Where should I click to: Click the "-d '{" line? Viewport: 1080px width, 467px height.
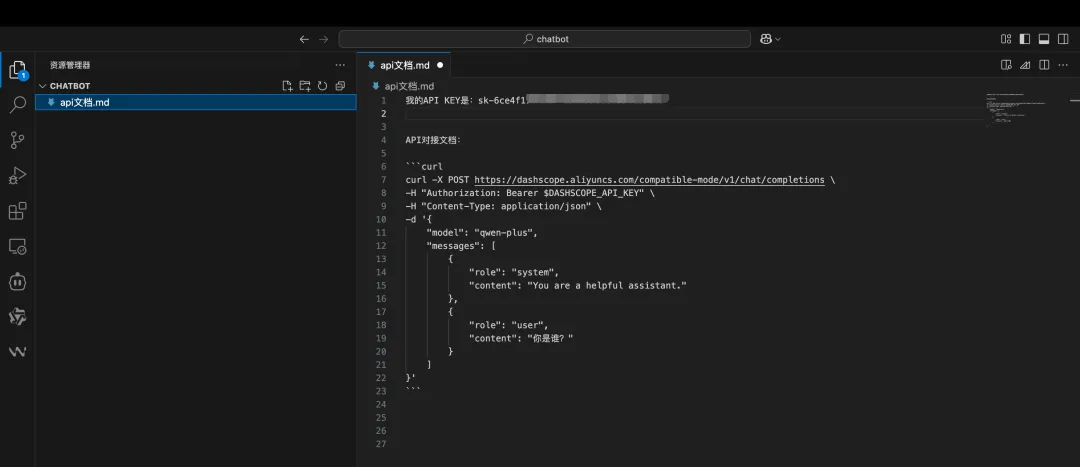click(421, 220)
